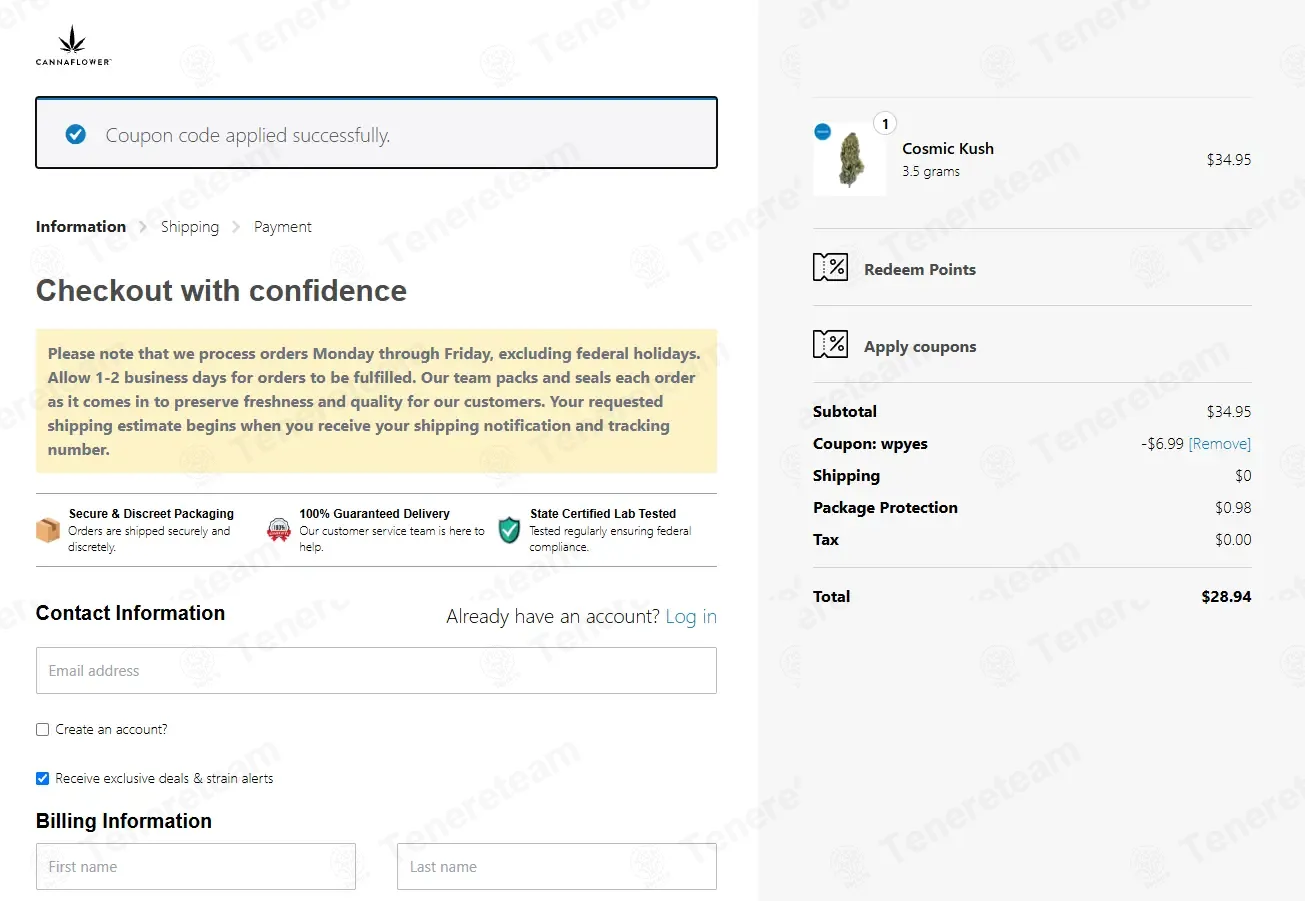Click the Apply coupons ticket icon
Image resolution: width=1305 pixels, height=901 pixels.
point(830,345)
